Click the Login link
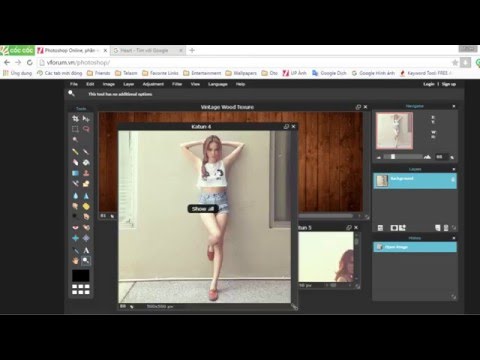480x360 pixels. [429, 84]
